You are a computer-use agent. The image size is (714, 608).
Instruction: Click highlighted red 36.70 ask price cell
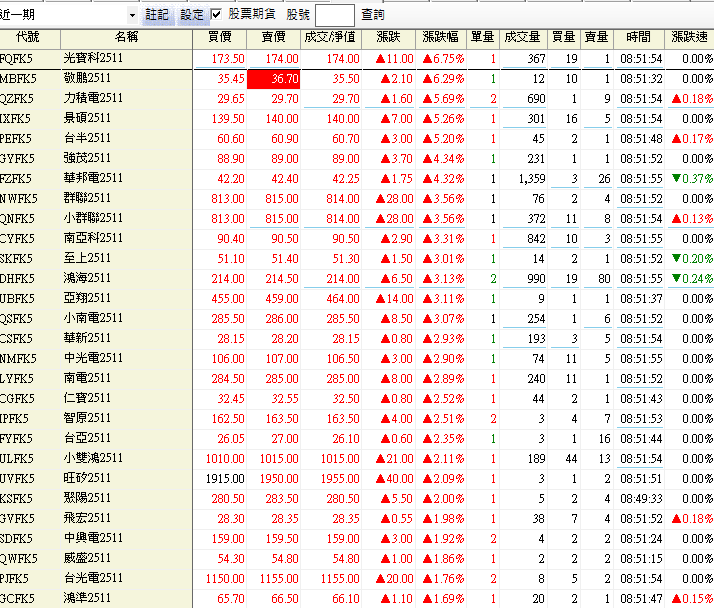[x=274, y=79]
